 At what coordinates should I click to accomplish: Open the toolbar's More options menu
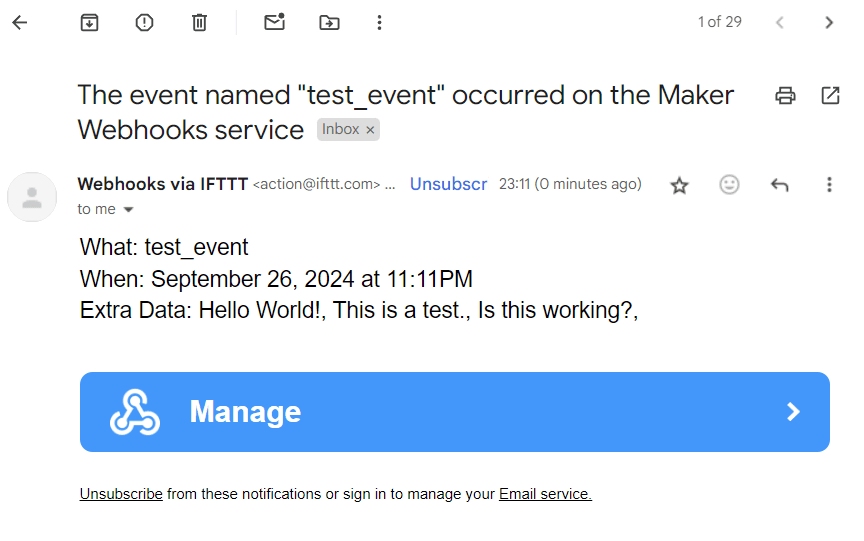379,23
